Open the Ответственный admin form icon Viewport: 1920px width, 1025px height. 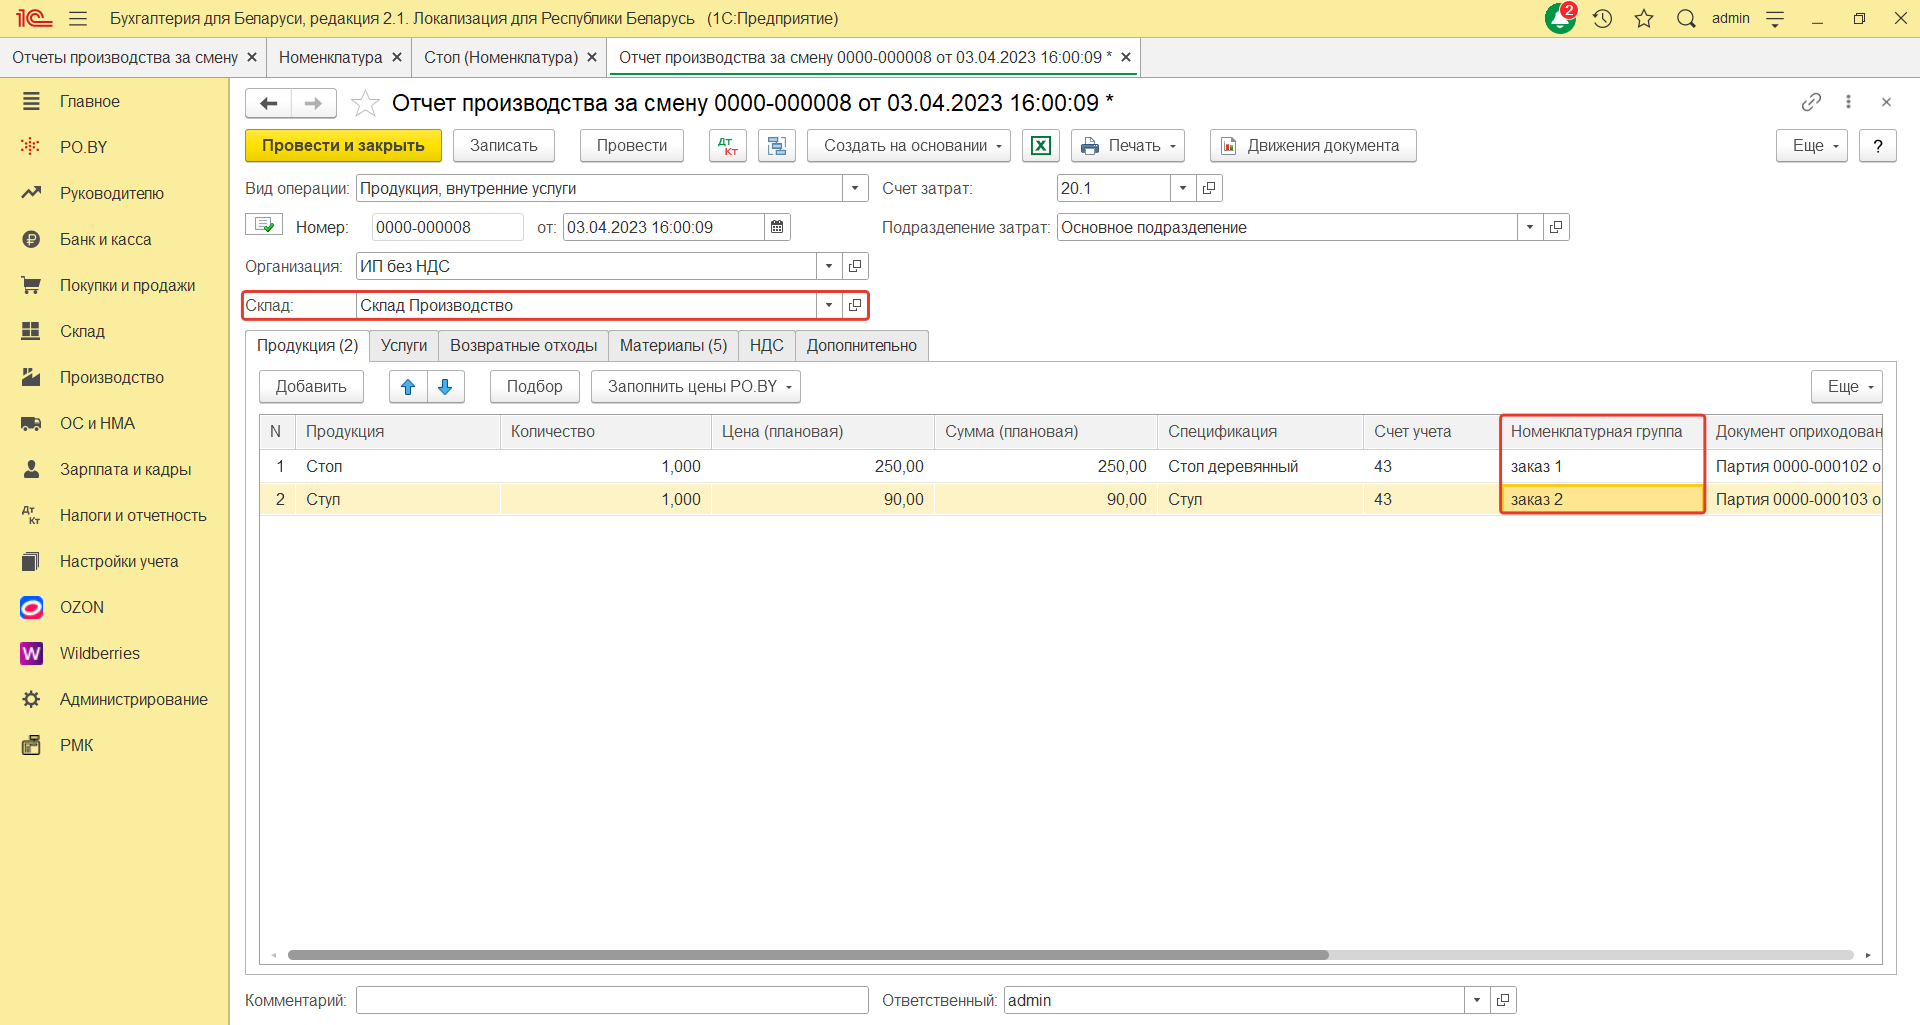click(x=1503, y=1000)
